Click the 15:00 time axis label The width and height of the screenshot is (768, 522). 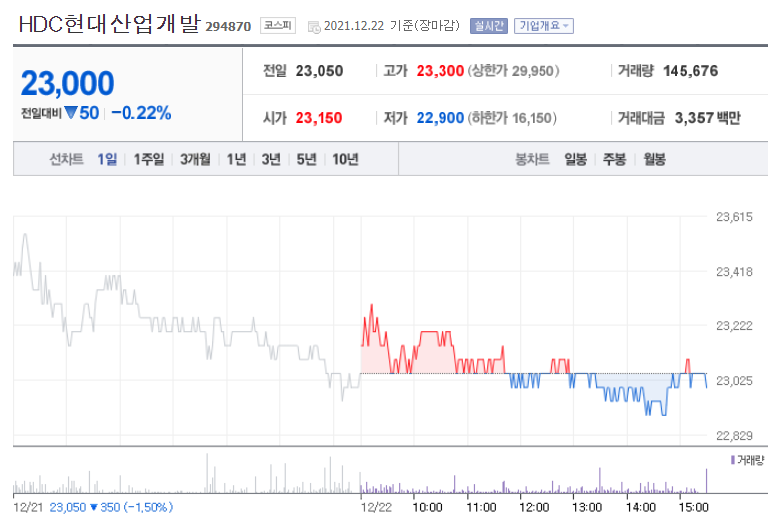[x=693, y=507]
